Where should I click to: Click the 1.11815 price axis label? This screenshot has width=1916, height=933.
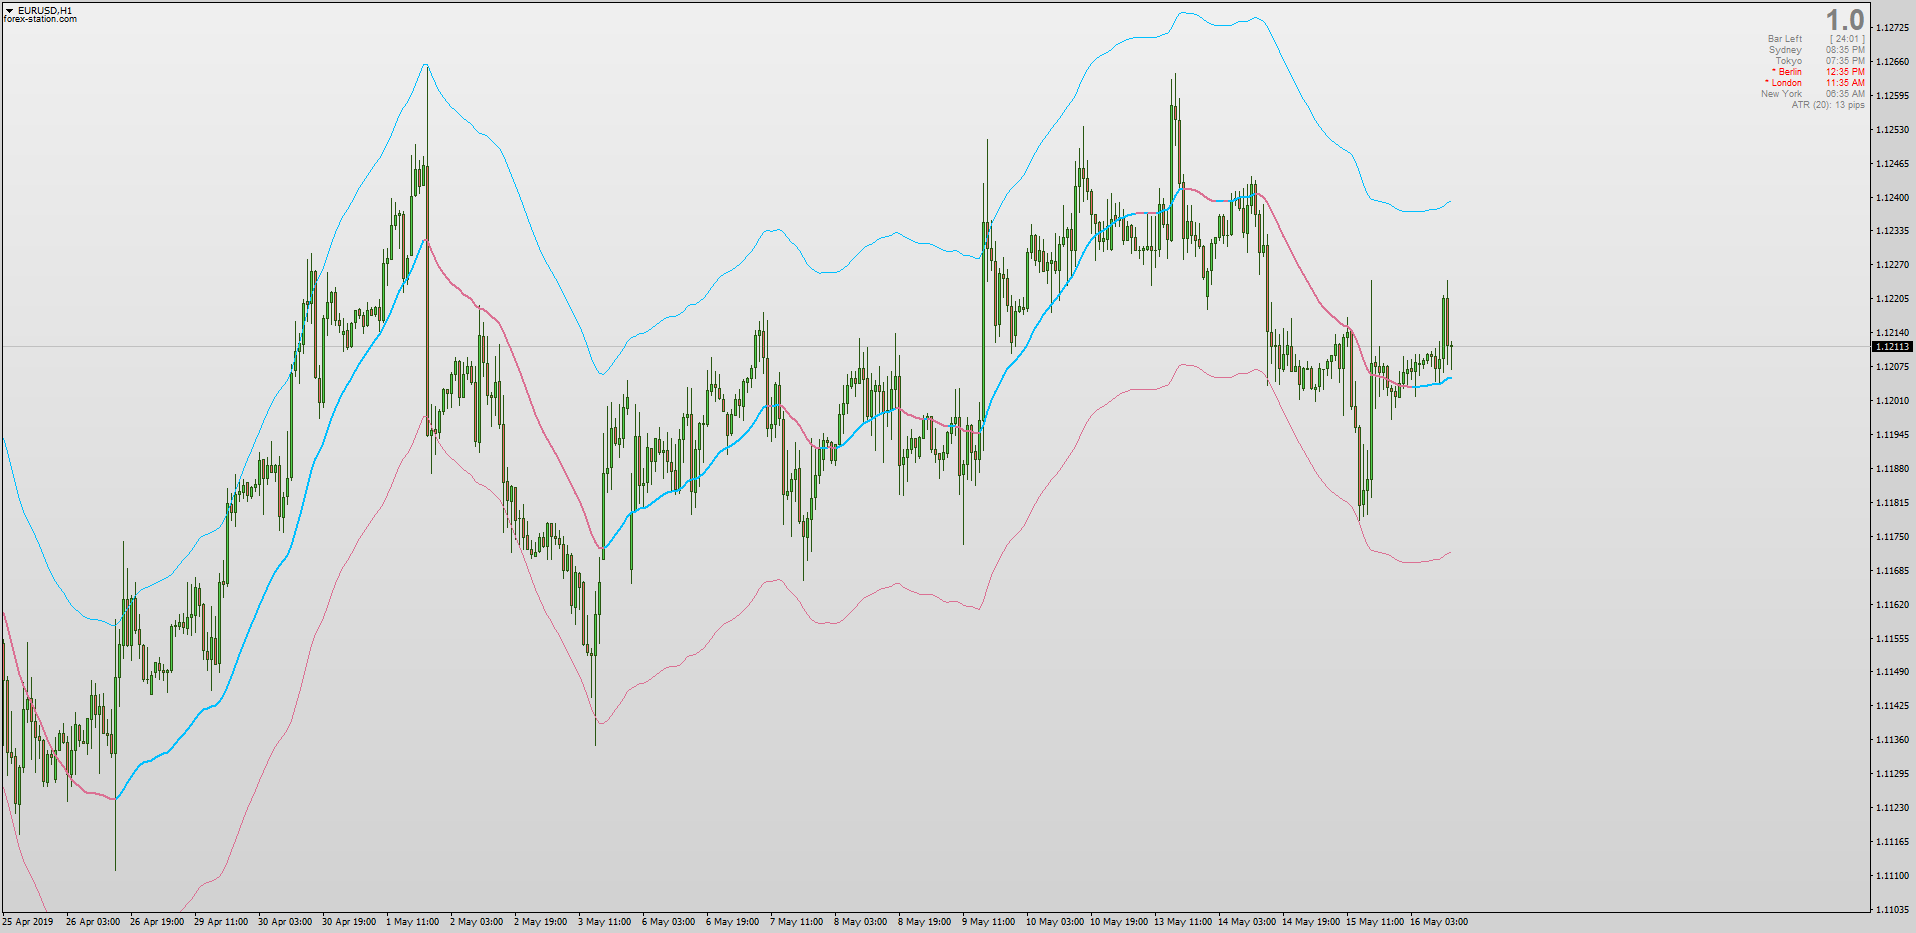pos(1893,503)
